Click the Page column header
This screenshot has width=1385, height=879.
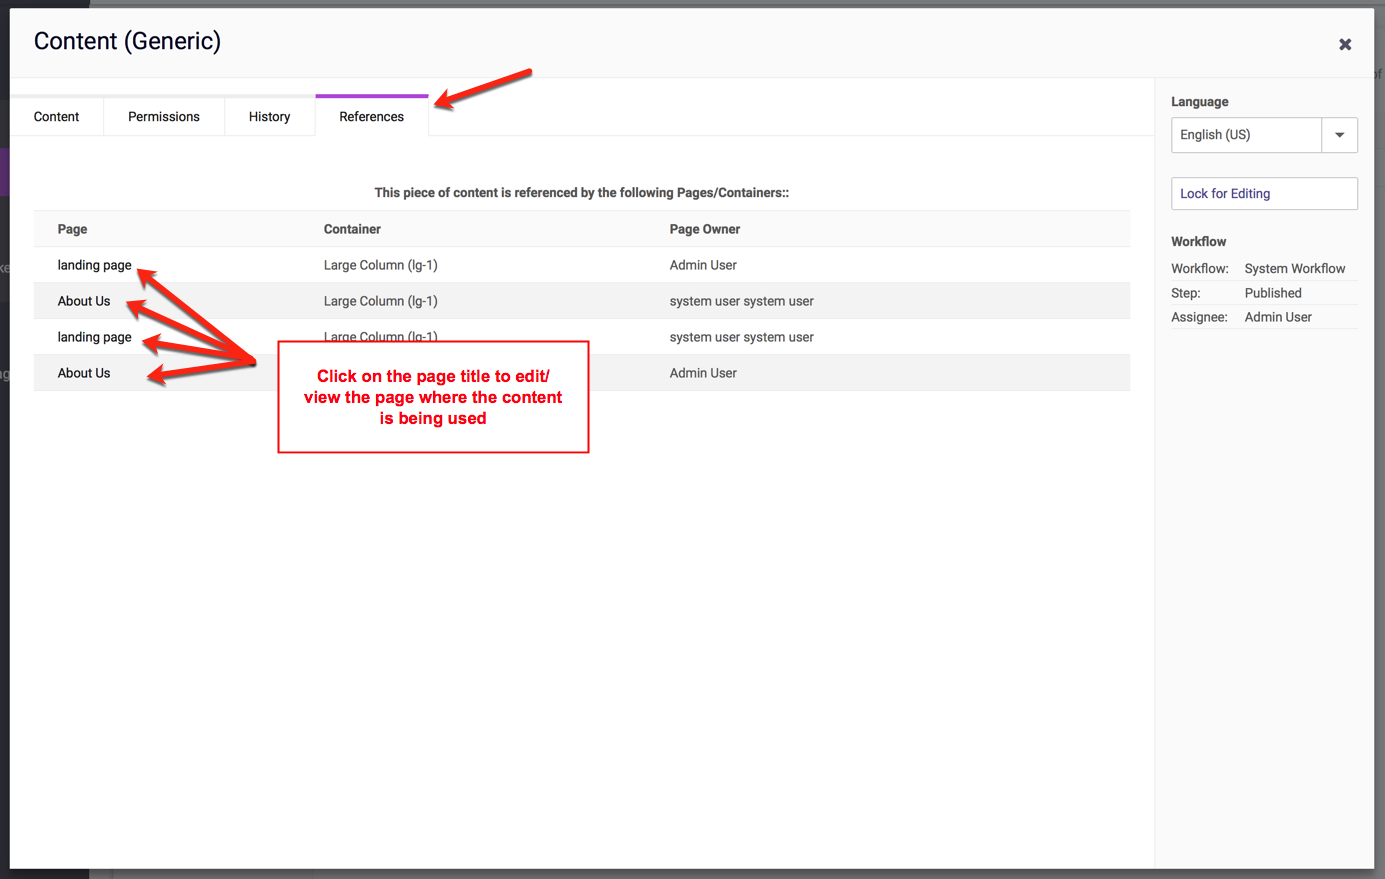(72, 229)
